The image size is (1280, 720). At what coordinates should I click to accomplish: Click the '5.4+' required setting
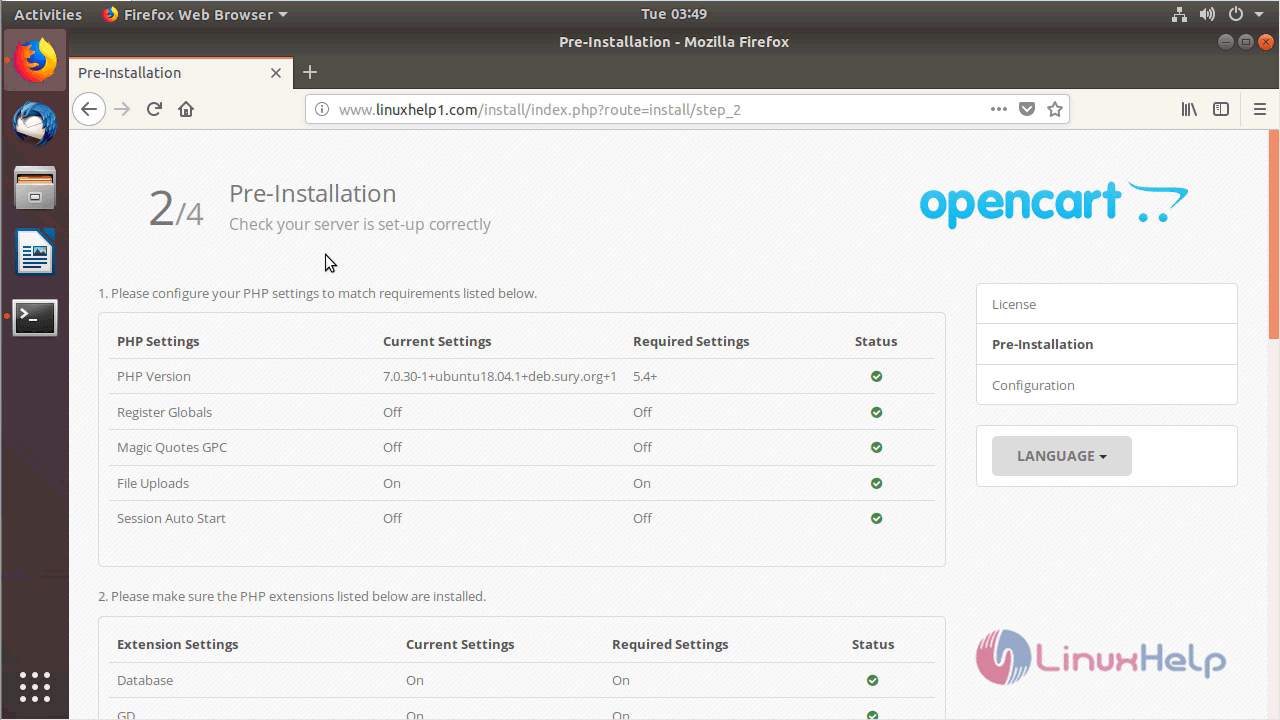click(x=645, y=376)
